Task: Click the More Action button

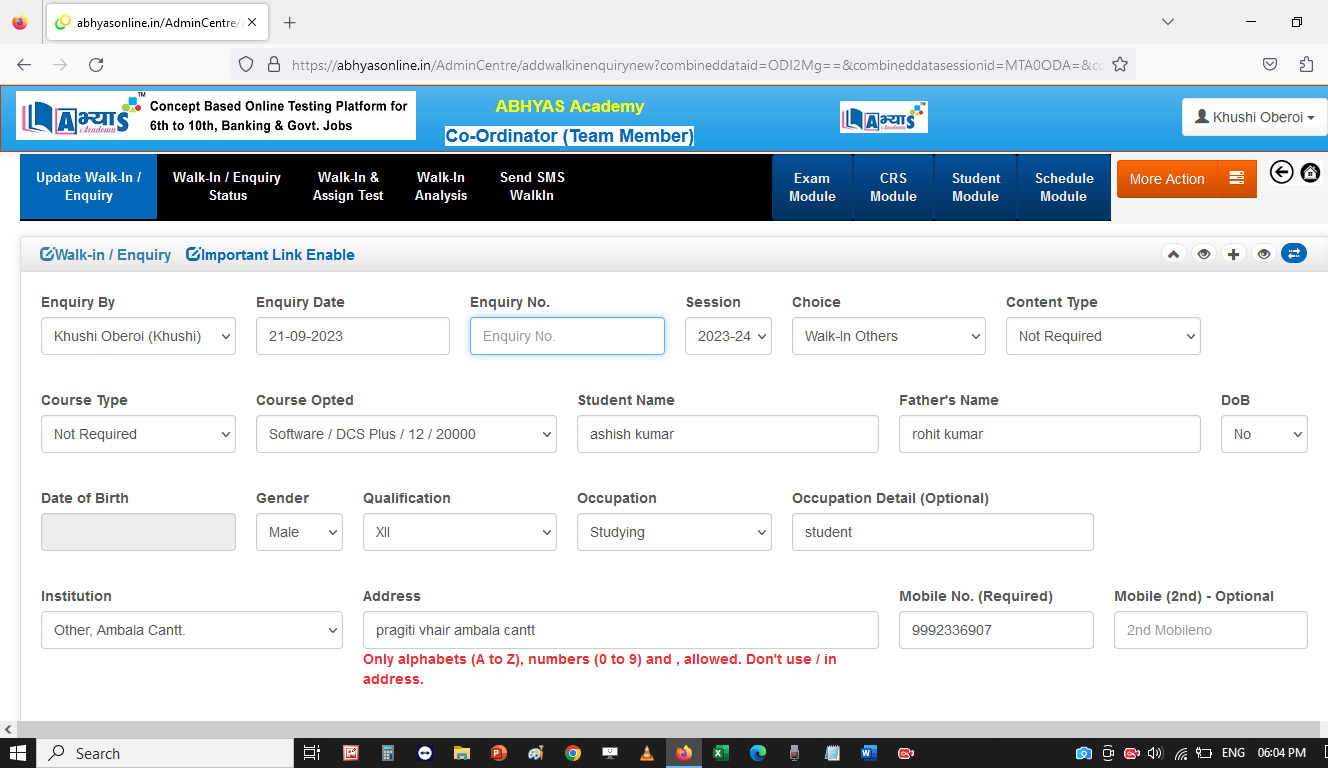Action: point(1166,179)
